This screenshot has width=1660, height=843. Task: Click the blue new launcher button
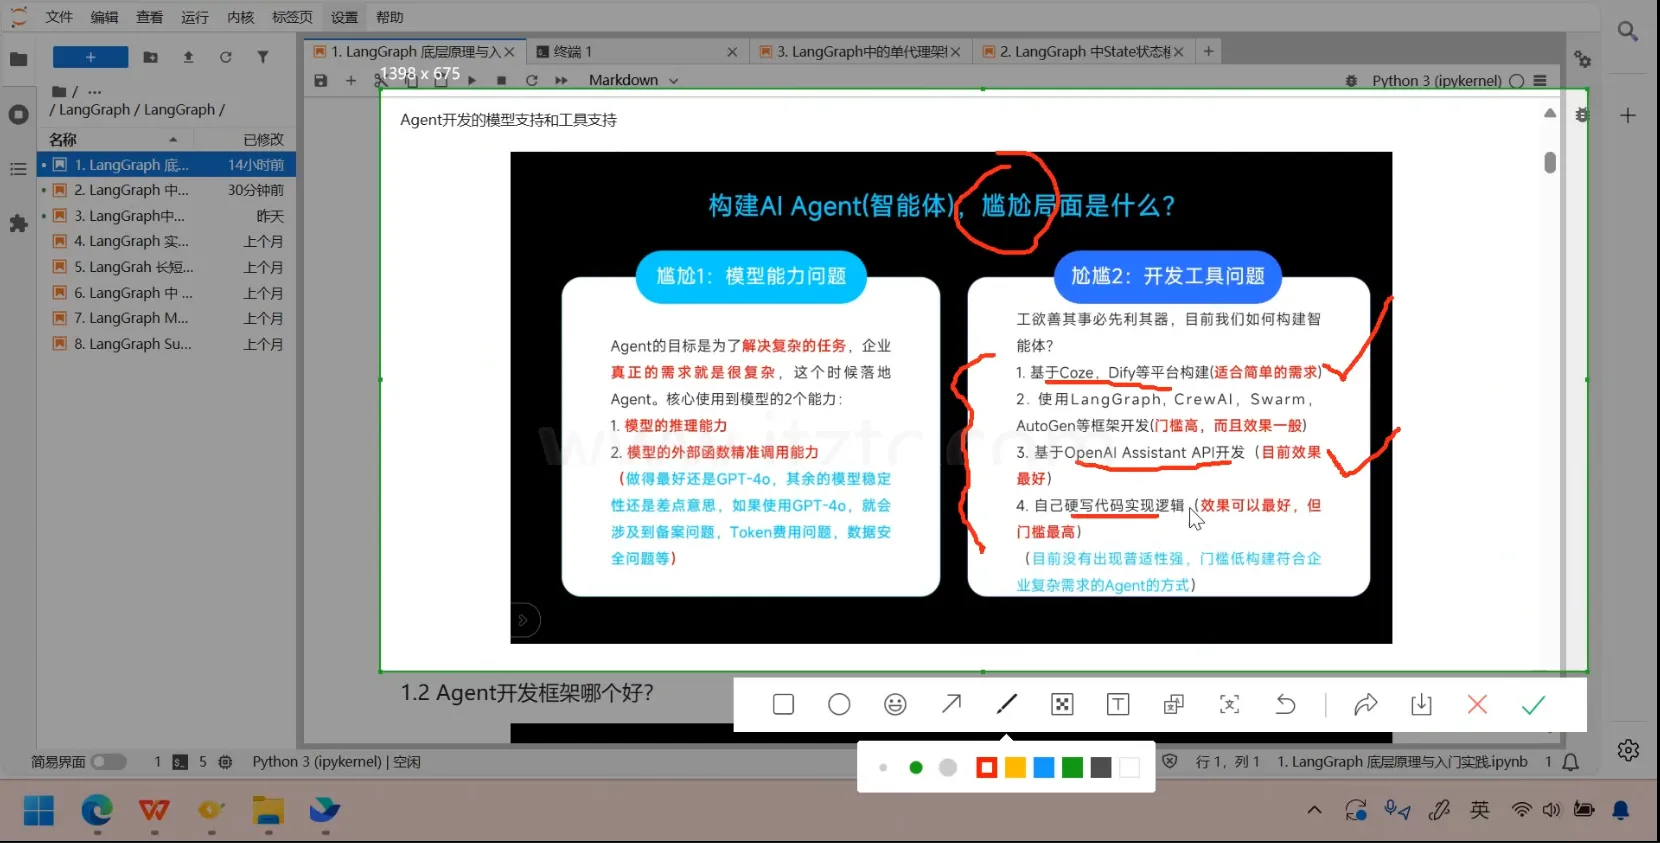tap(90, 57)
